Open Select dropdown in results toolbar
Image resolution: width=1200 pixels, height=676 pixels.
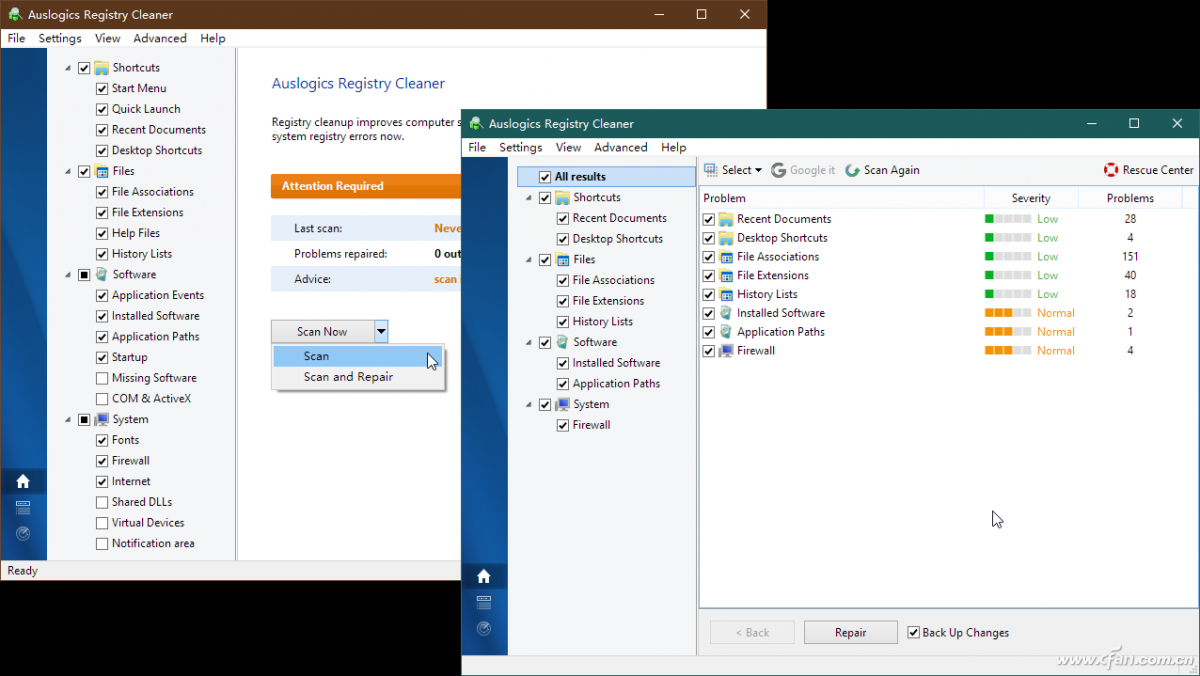(758, 171)
